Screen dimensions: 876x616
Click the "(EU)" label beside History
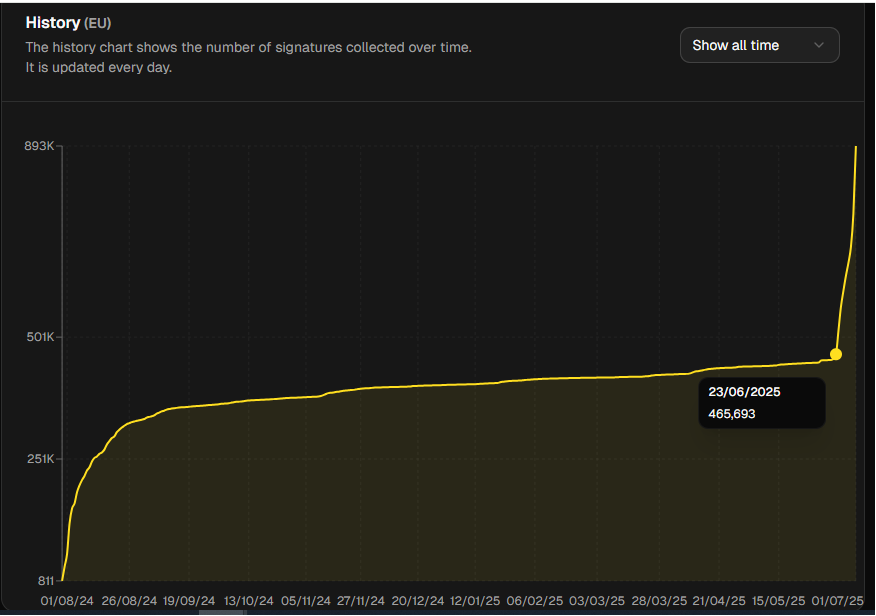point(97,23)
